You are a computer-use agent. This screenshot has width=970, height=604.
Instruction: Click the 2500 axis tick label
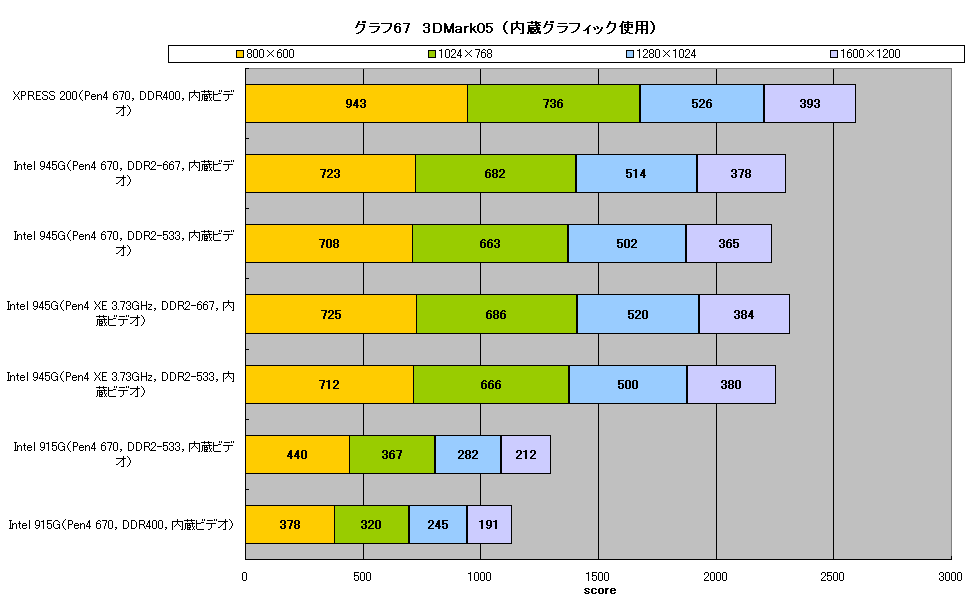pyautogui.click(x=832, y=577)
